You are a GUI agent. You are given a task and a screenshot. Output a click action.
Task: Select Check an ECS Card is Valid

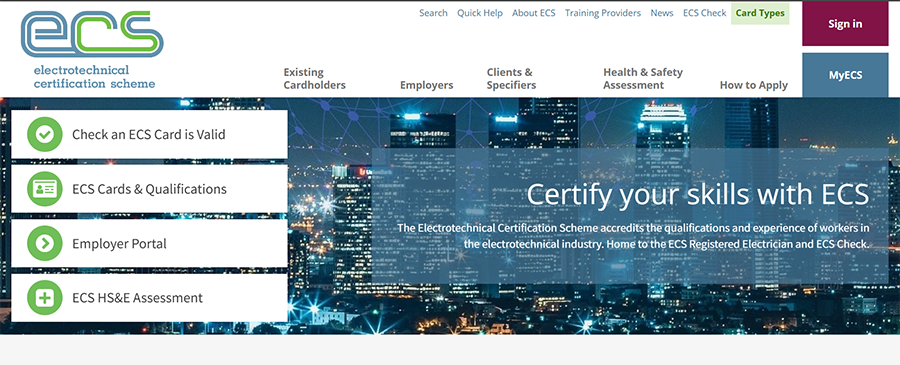point(149,134)
